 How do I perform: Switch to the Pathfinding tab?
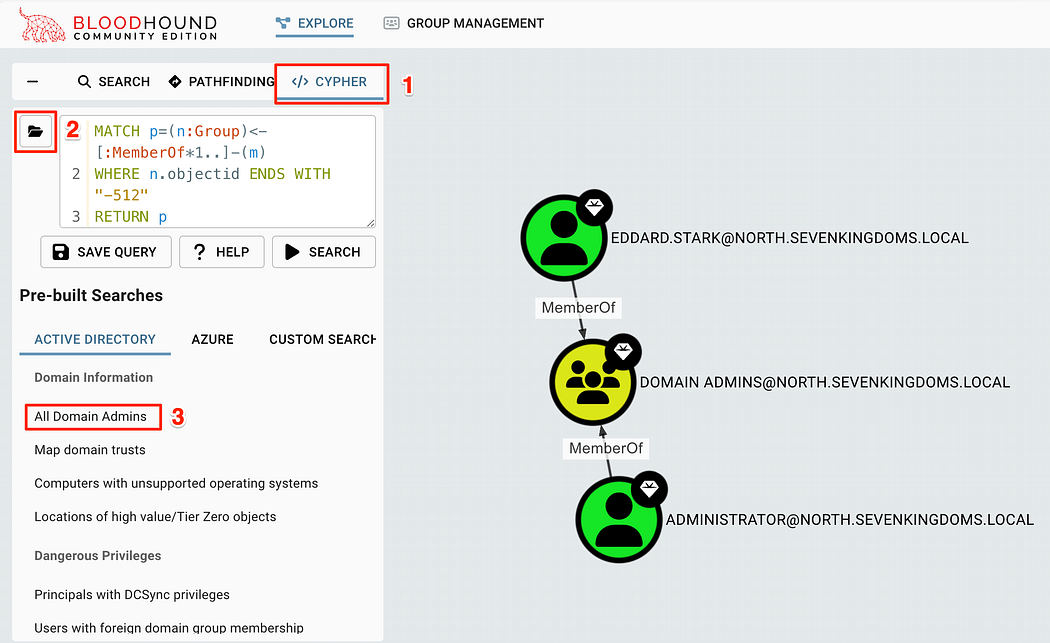pos(222,82)
